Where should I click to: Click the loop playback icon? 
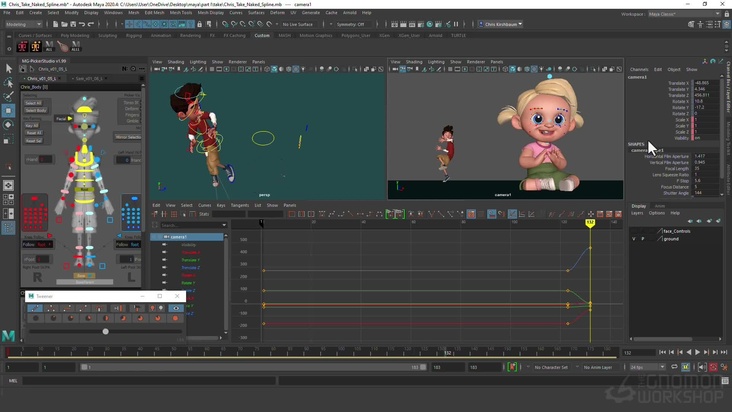point(674,367)
